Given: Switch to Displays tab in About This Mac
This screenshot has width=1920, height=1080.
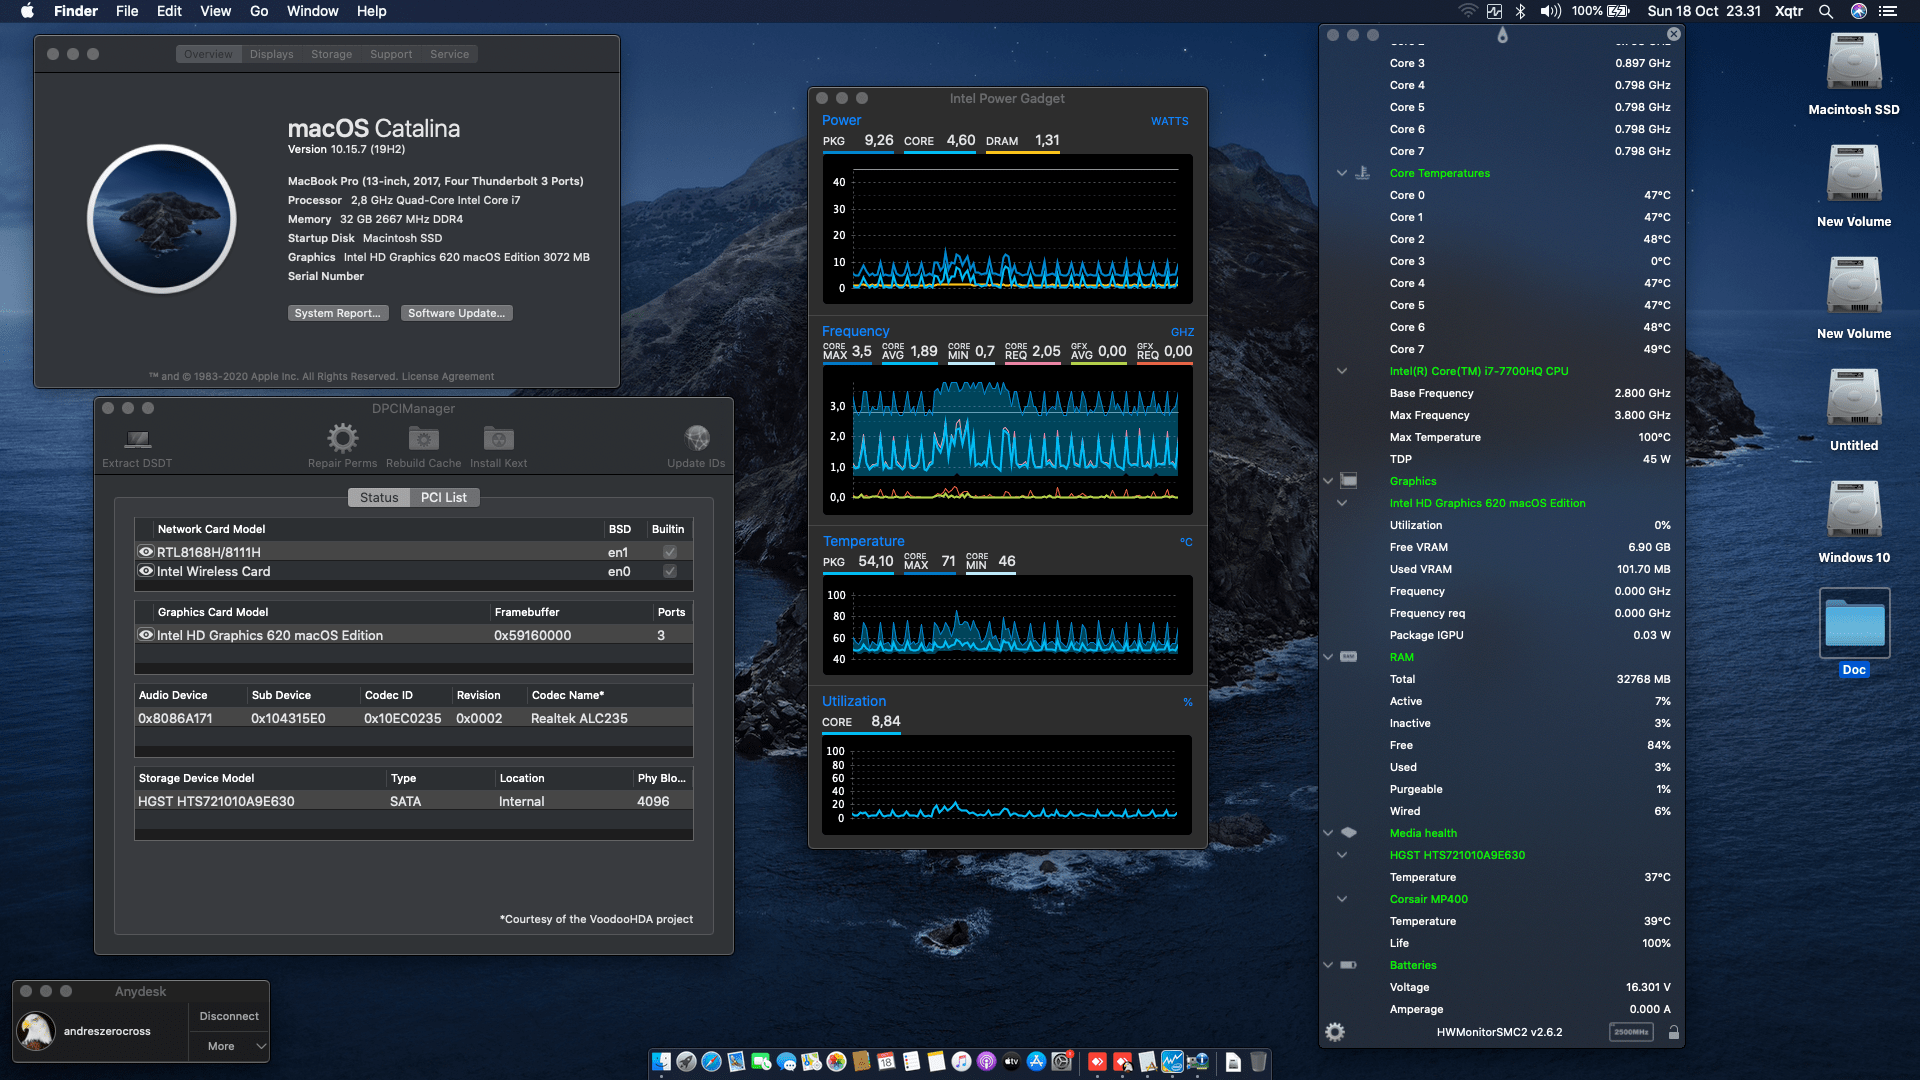Looking at the screenshot, I should pyautogui.click(x=272, y=54).
